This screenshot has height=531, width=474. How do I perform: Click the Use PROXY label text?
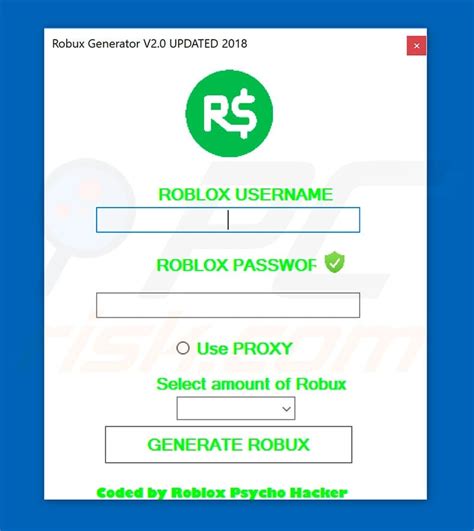tap(244, 348)
